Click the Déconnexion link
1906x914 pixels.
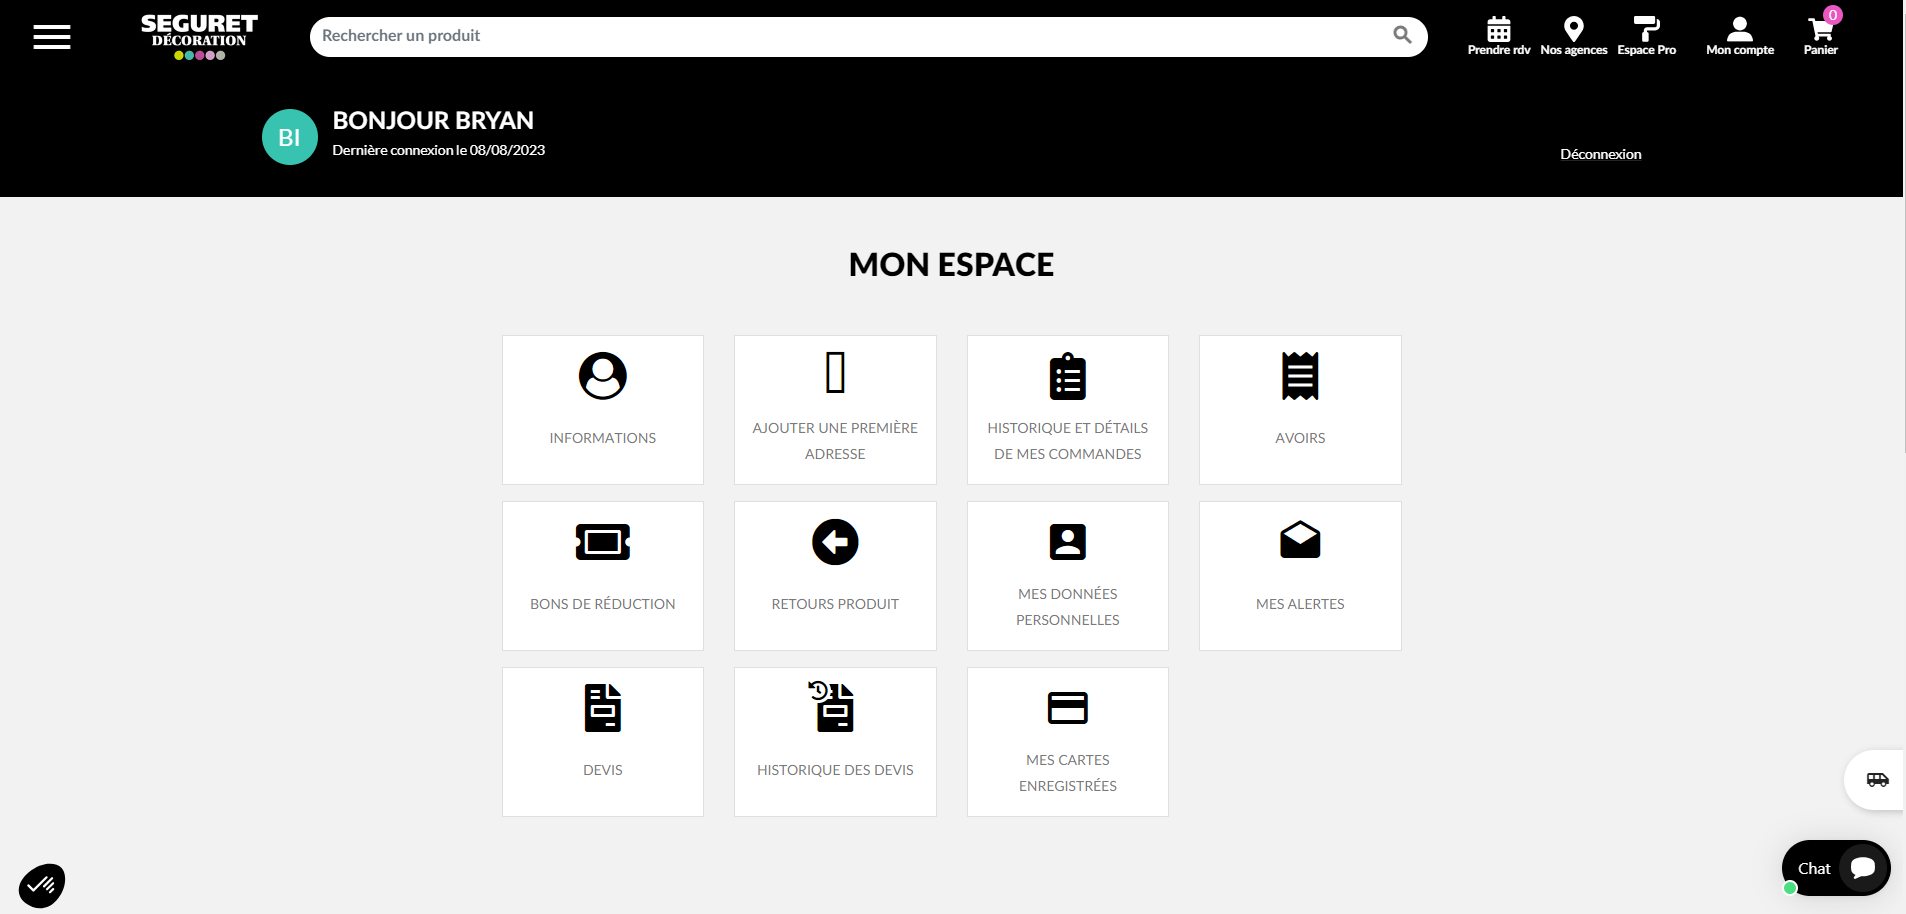point(1600,154)
